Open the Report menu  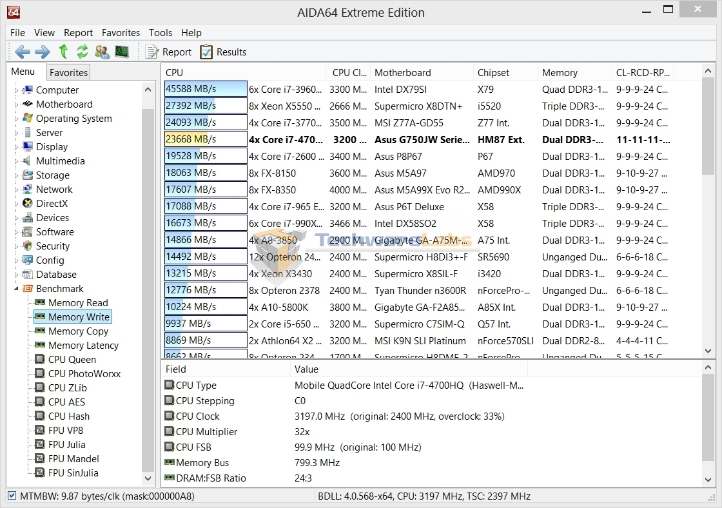point(78,33)
